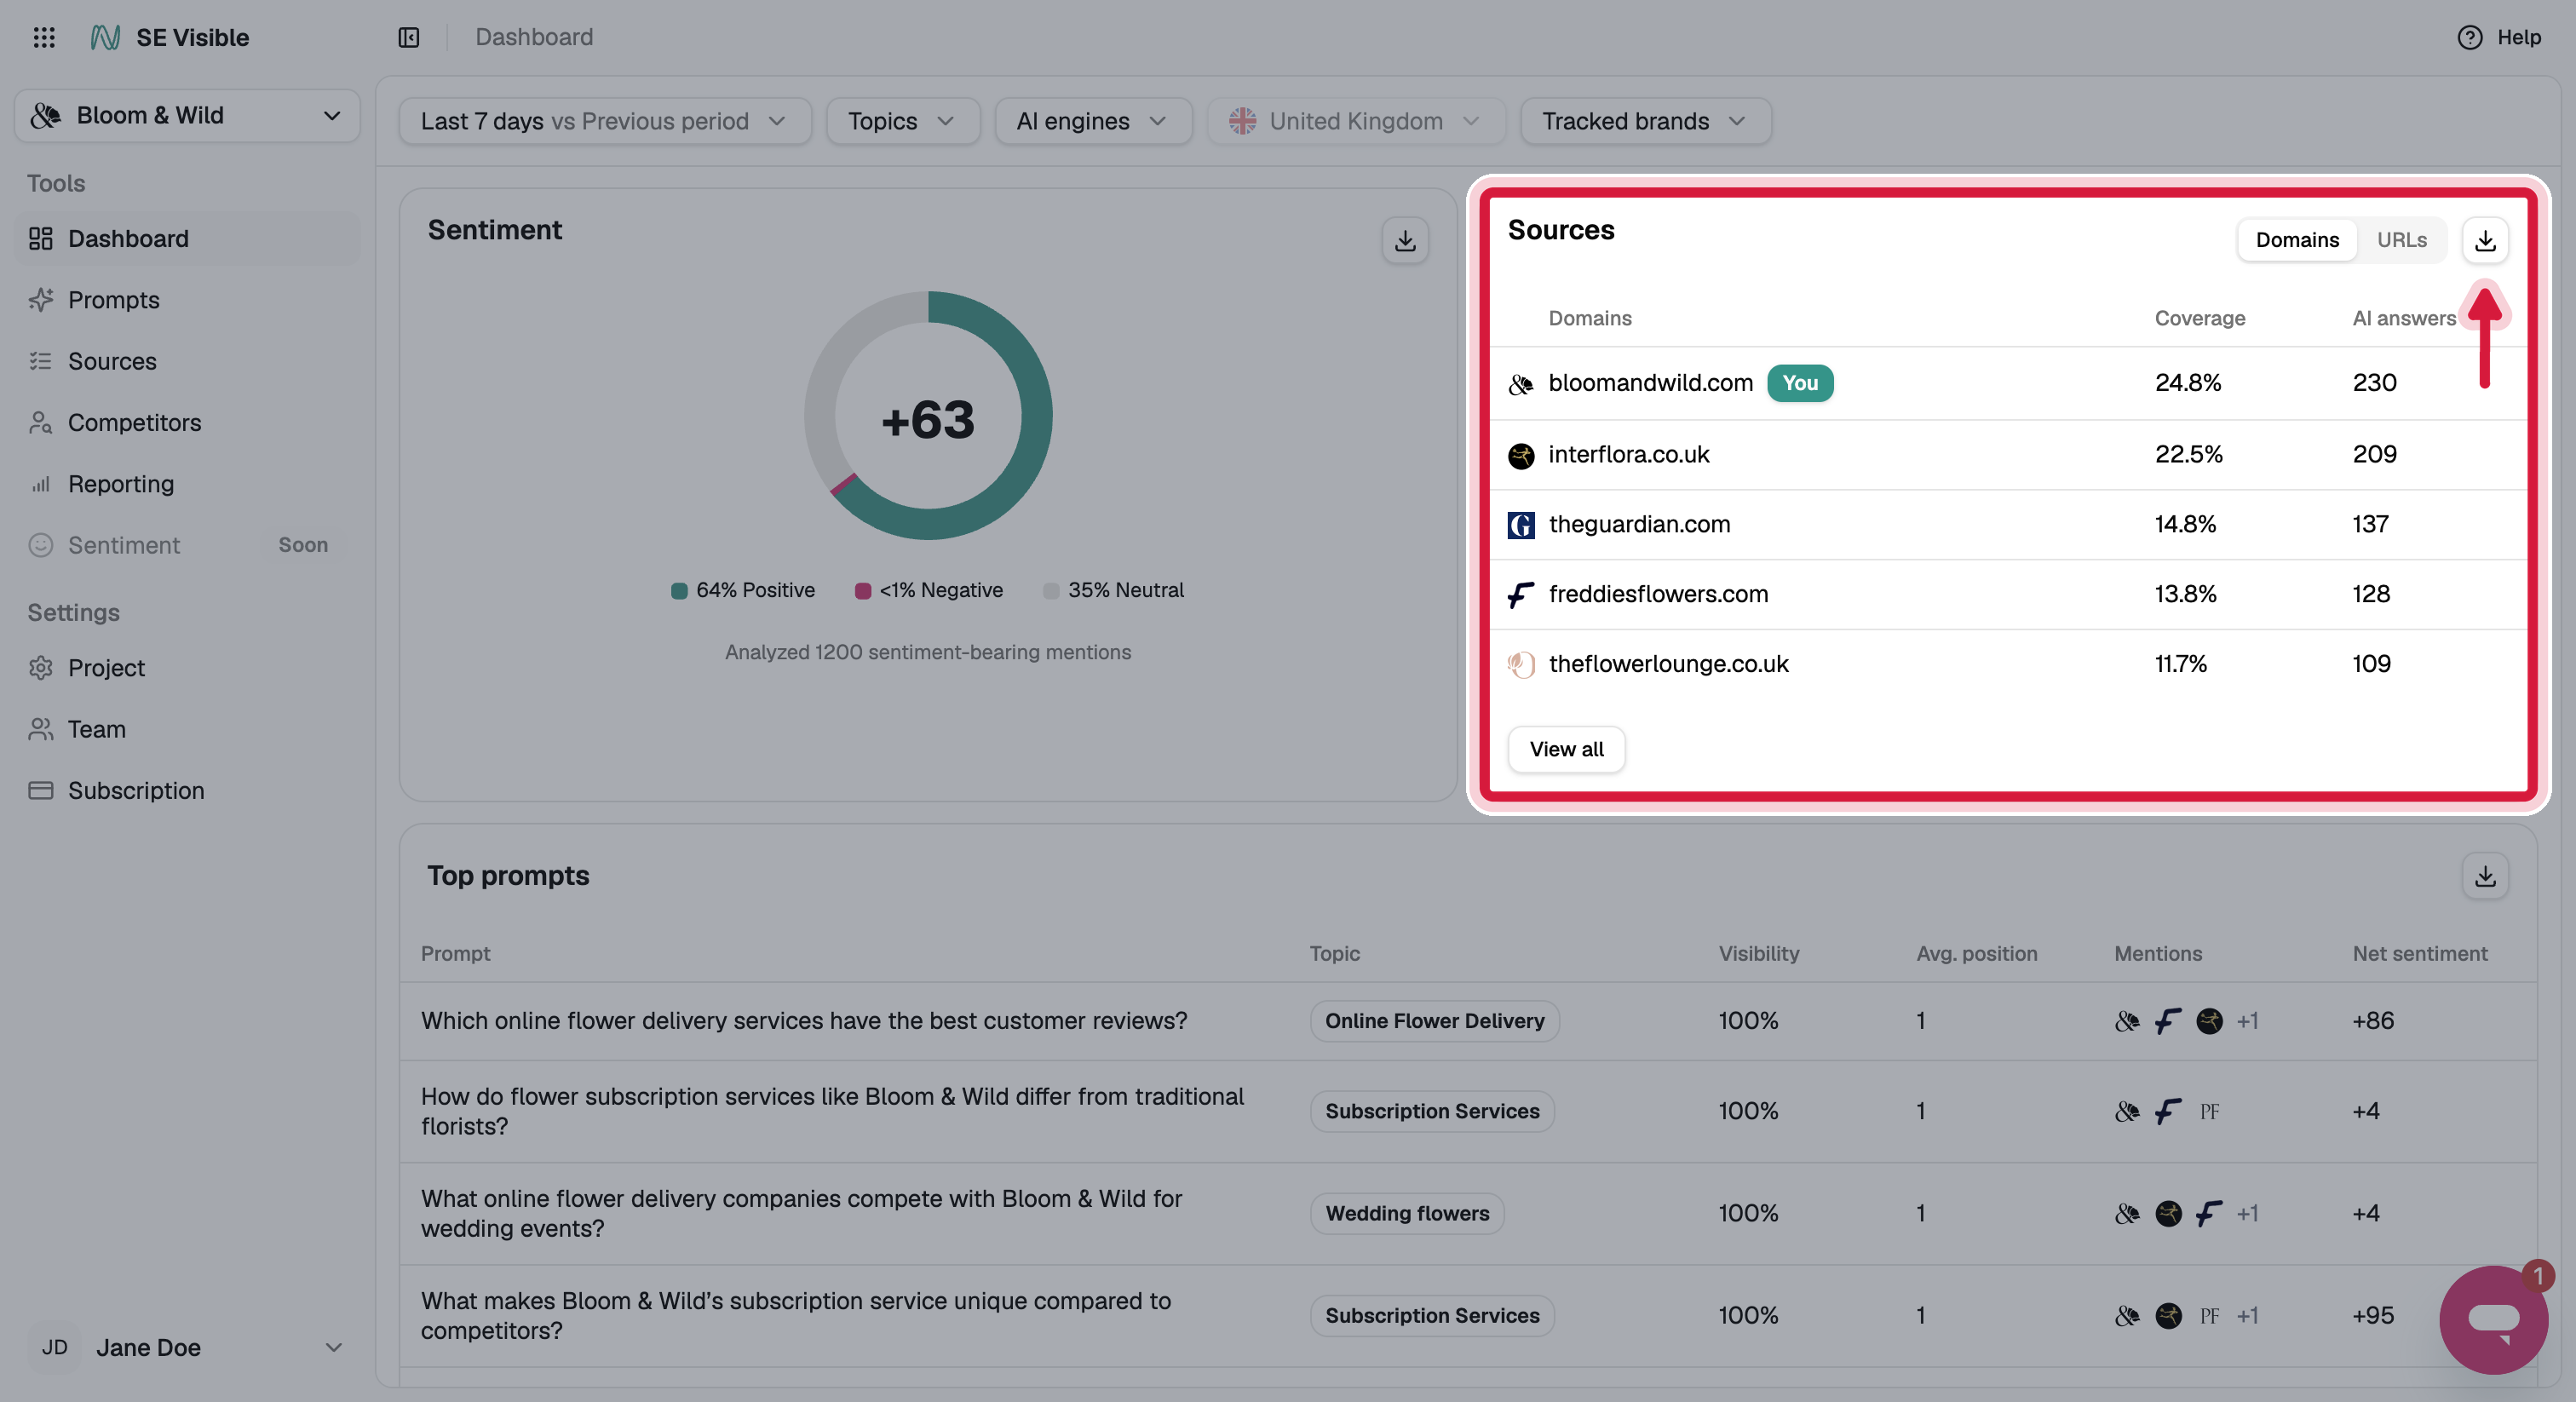
Task: Open the Bloom & Wild project selector
Action: click(x=187, y=116)
